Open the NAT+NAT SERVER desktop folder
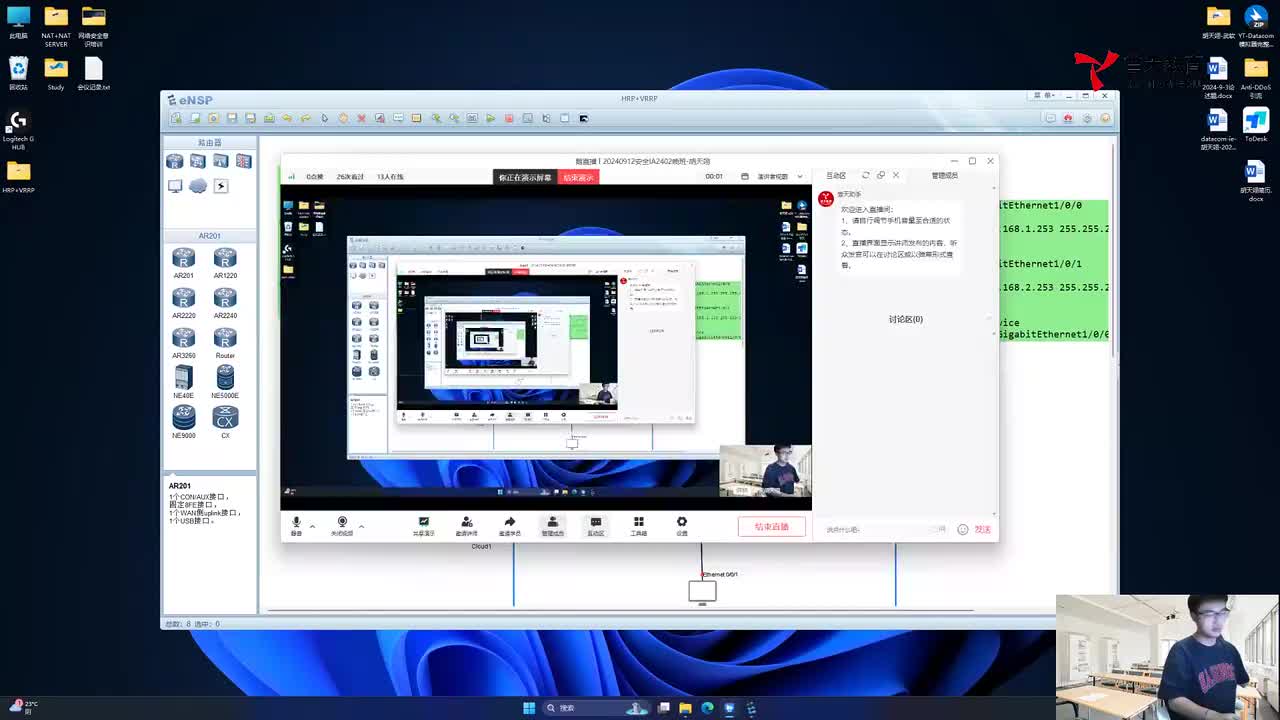The height and width of the screenshot is (720, 1280). (56, 27)
